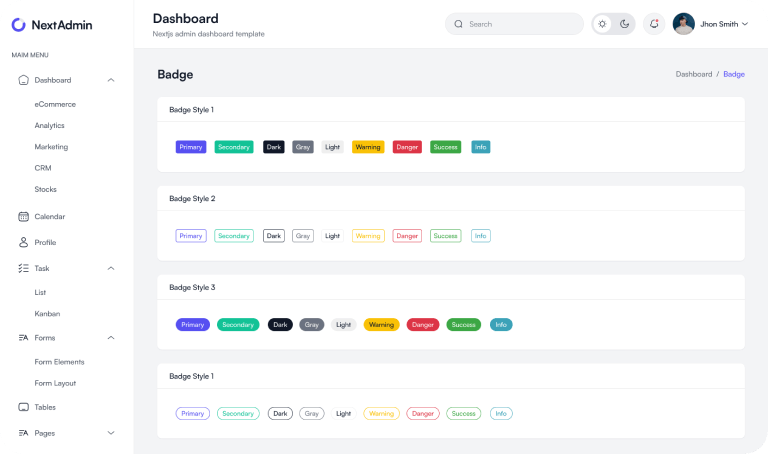Screen dimensions: 768x454
Task: Expand the Pages menu chevron
Action: coord(111,433)
